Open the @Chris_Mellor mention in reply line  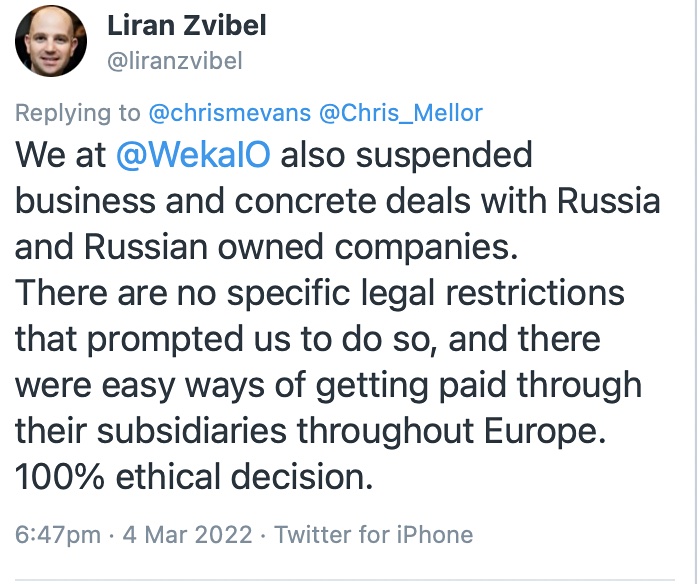(401, 113)
